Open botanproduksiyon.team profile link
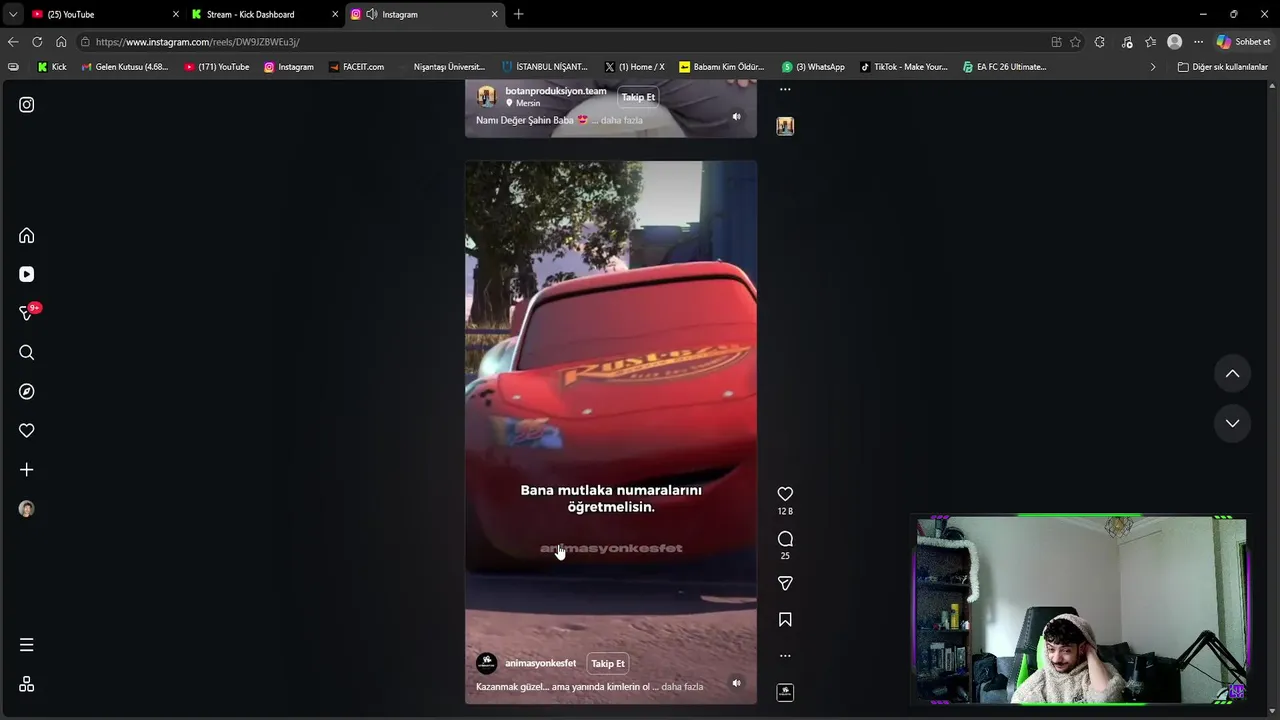Viewport: 1280px width, 720px height. [556, 91]
